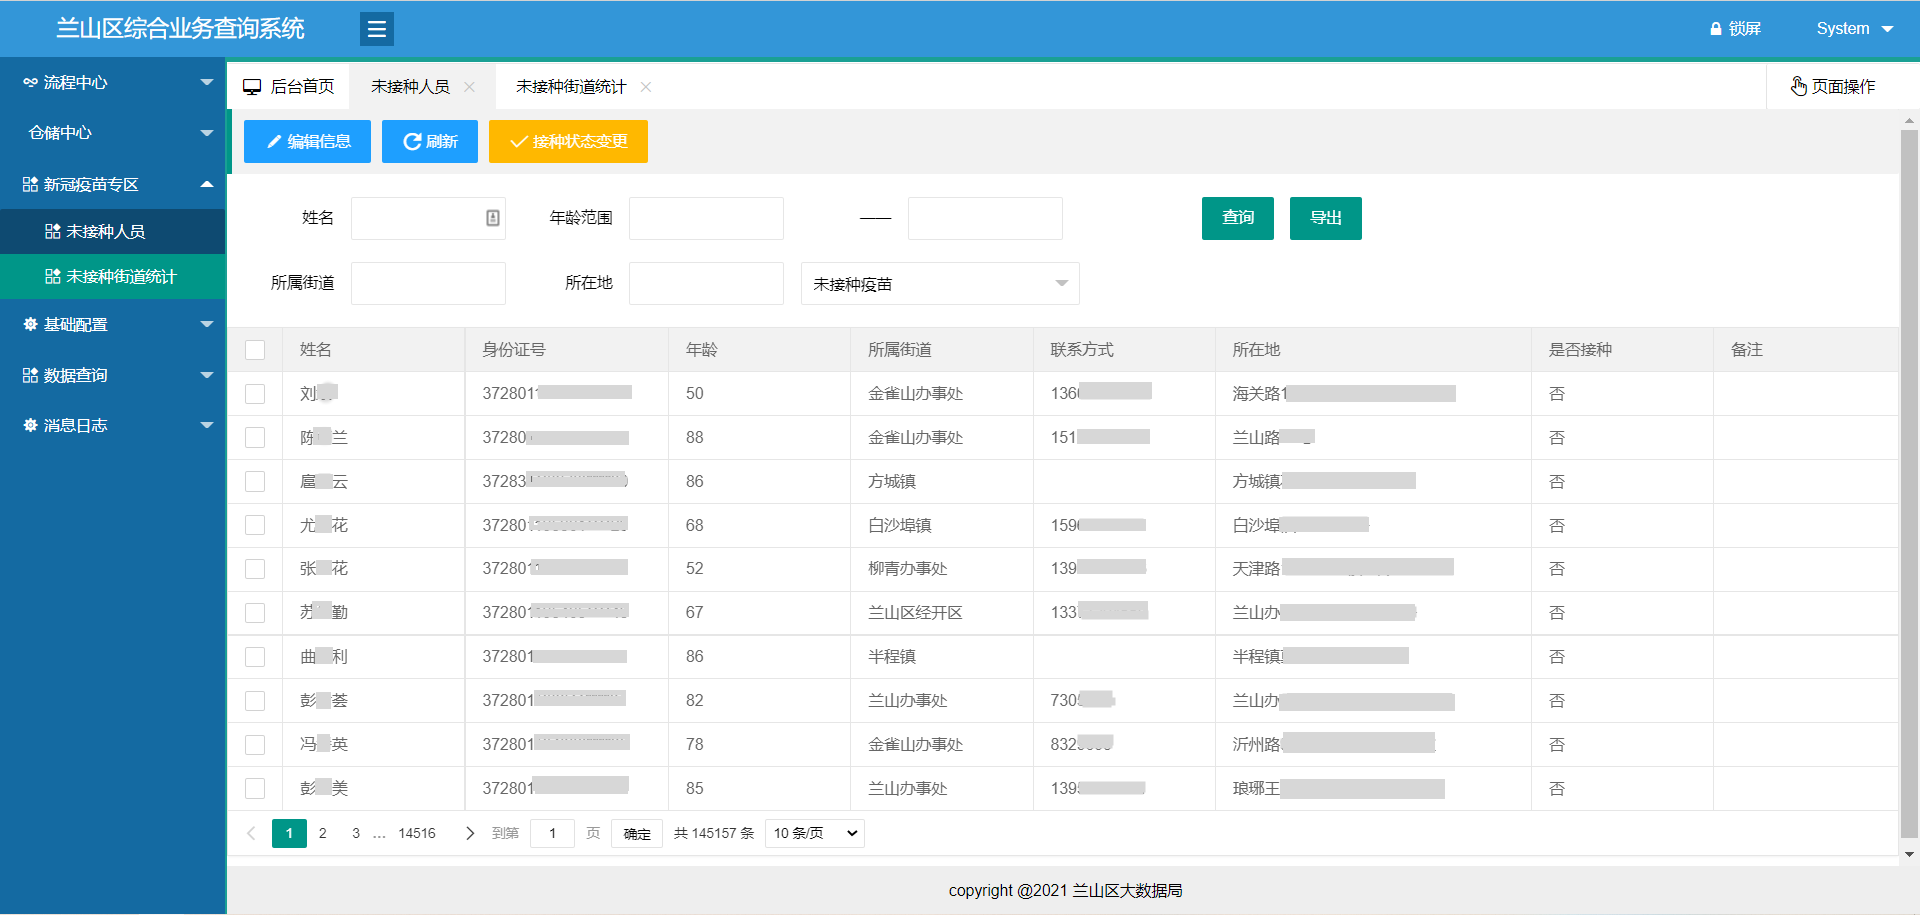1920x915 pixels.
Task: Go to page 2
Action: pyautogui.click(x=323, y=833)
